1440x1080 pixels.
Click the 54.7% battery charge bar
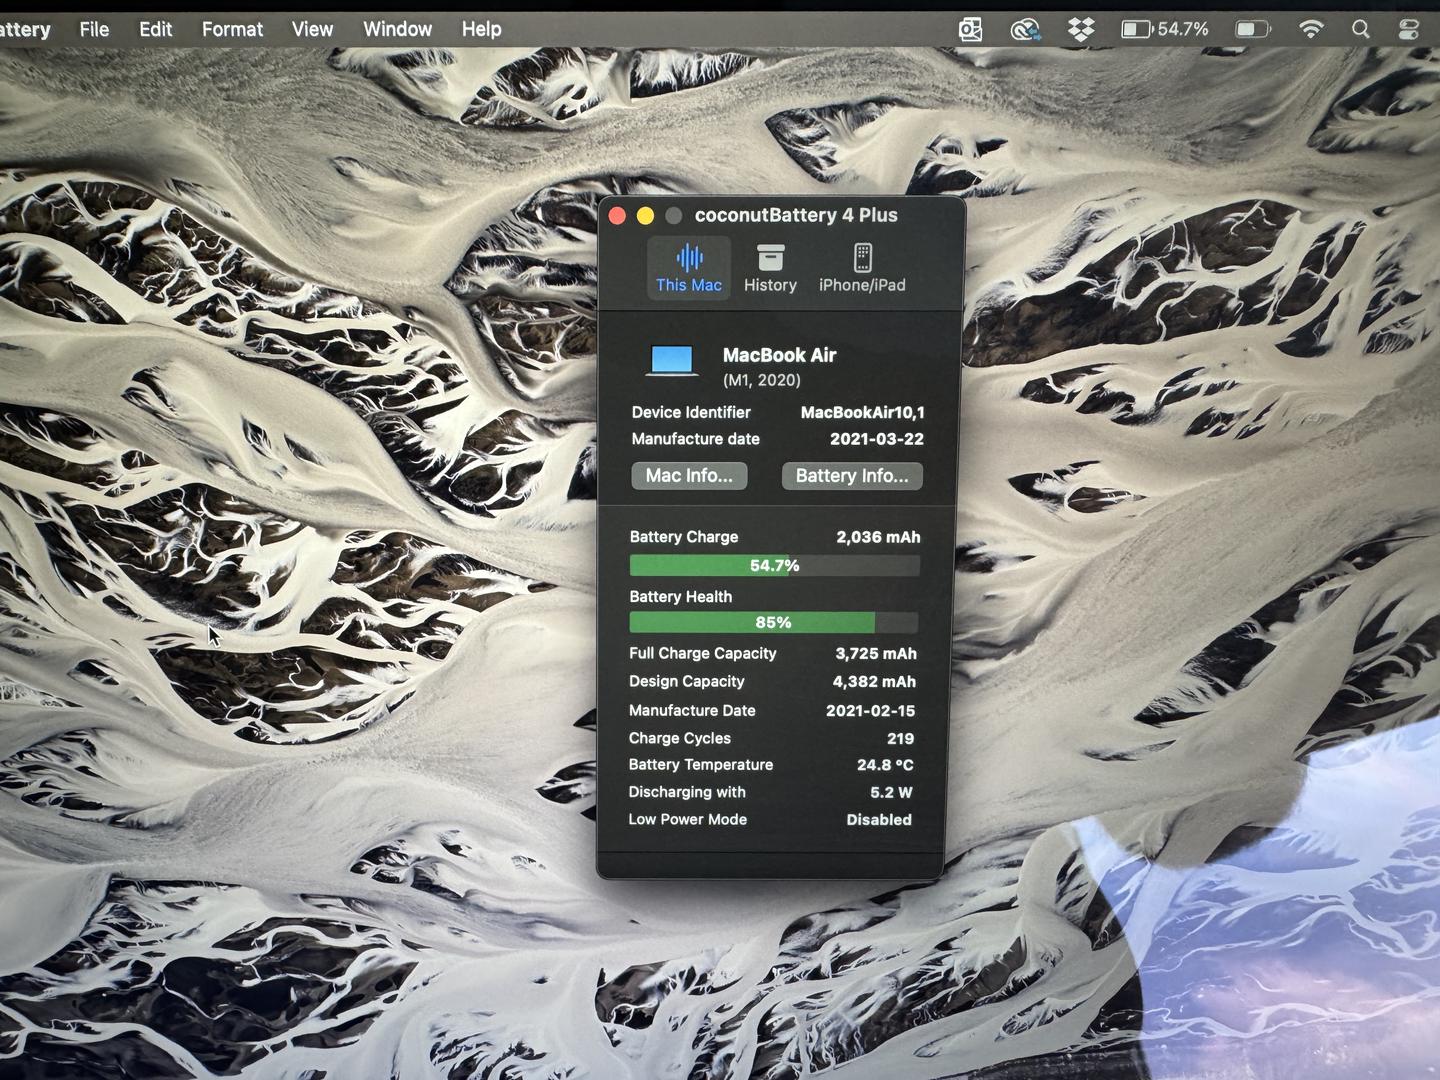pos(774,566)
